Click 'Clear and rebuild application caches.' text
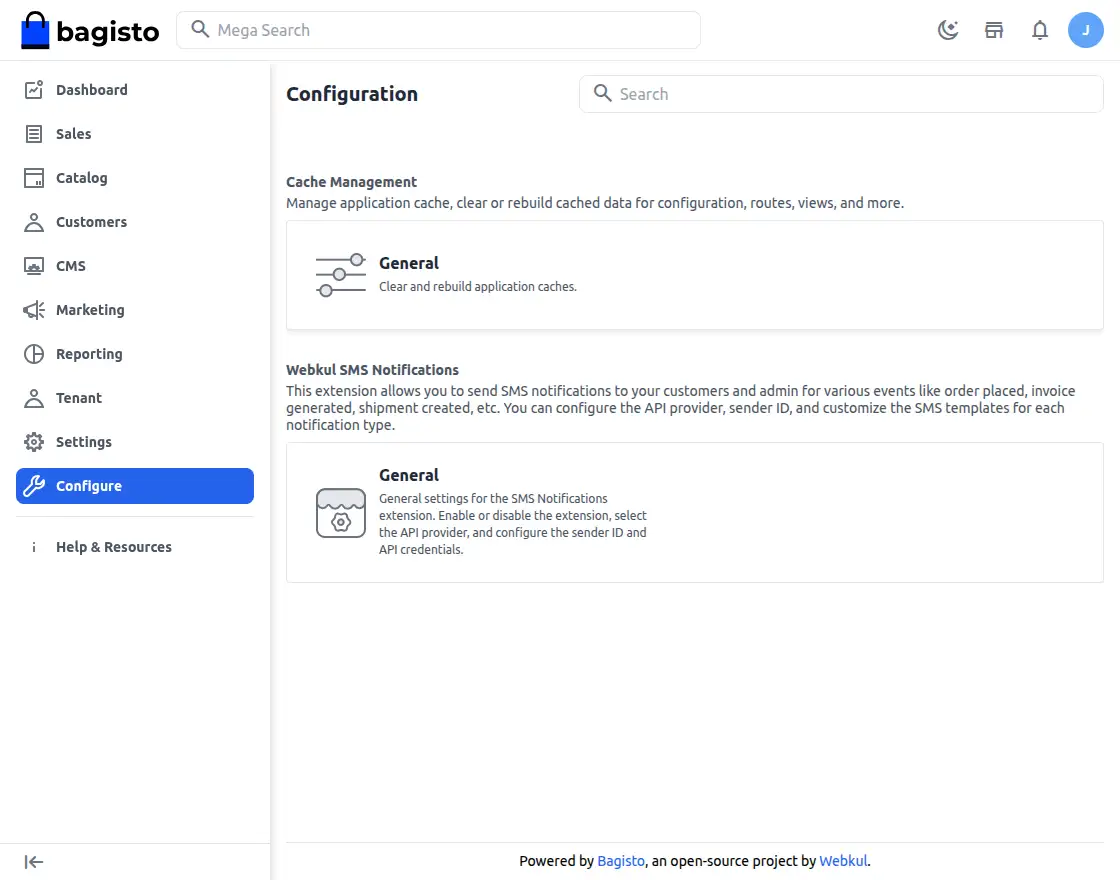 [477, 286]
